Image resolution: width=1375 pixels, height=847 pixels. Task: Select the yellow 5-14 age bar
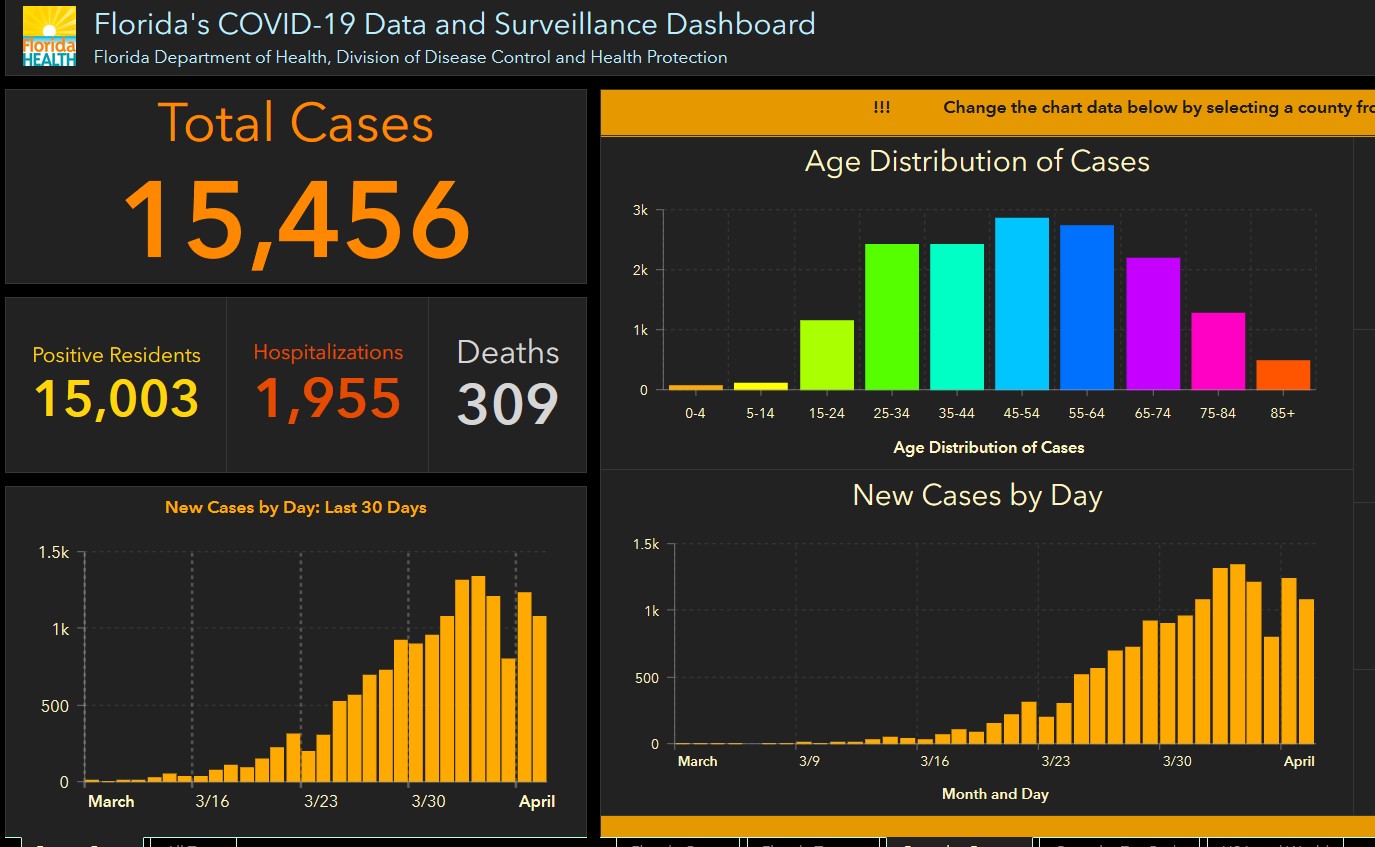click(761, 386)
